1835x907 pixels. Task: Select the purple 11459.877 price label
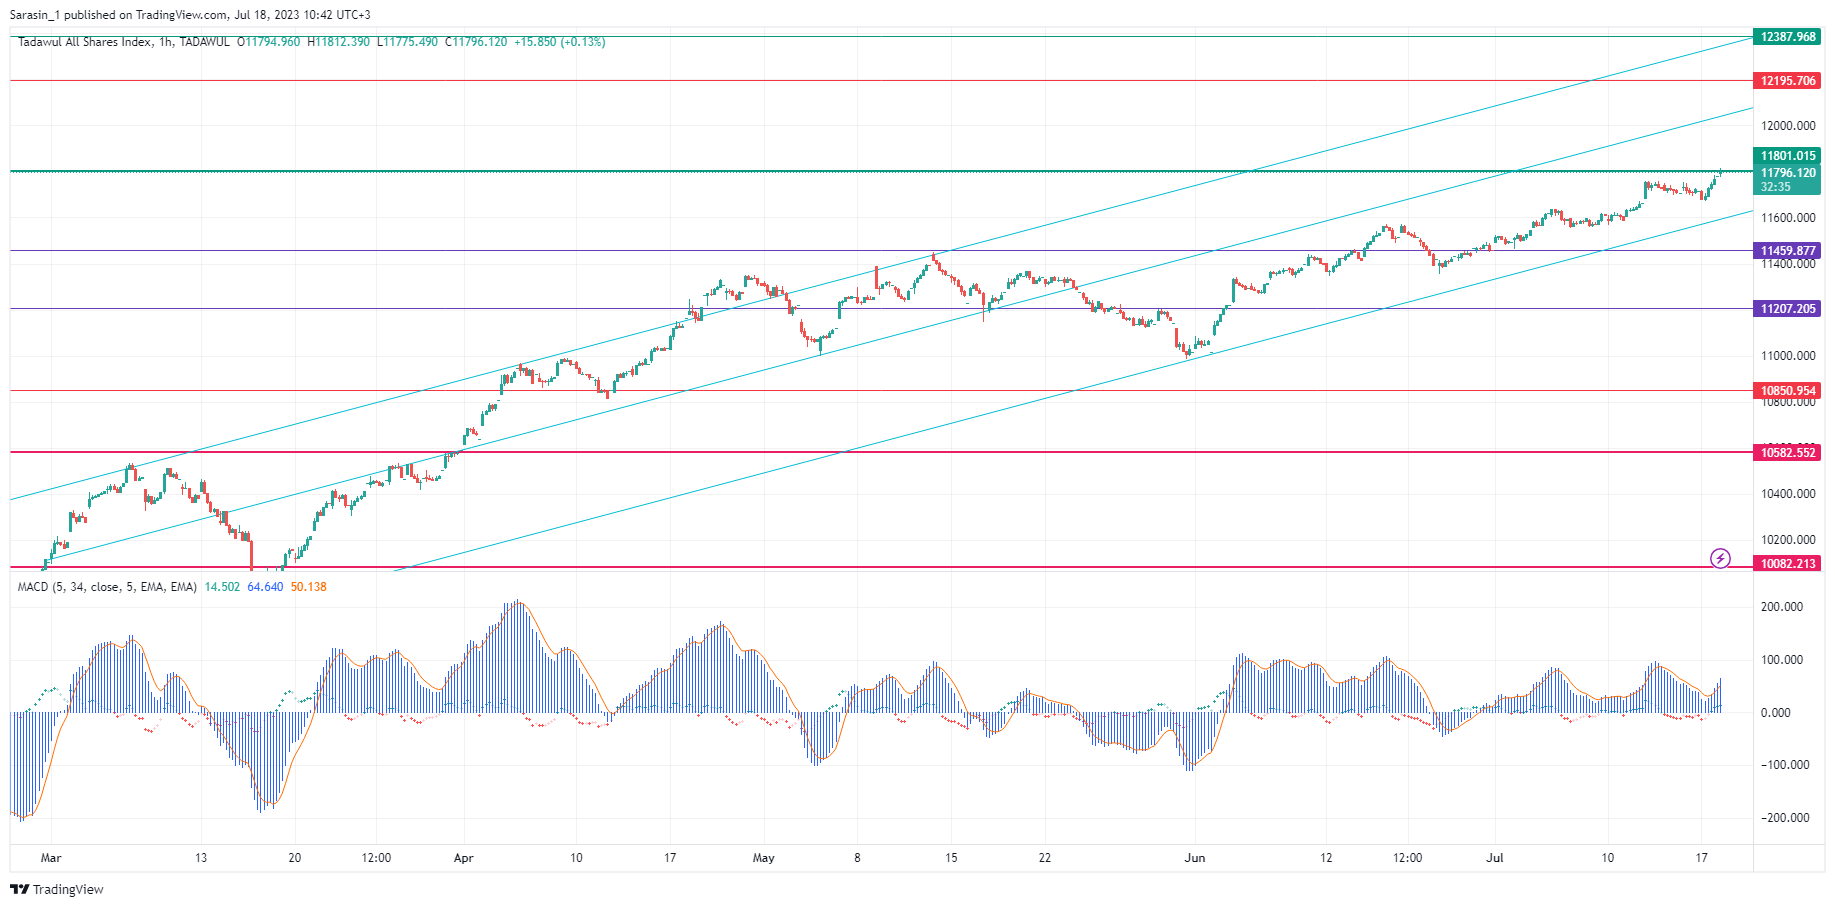point(1788,251)
